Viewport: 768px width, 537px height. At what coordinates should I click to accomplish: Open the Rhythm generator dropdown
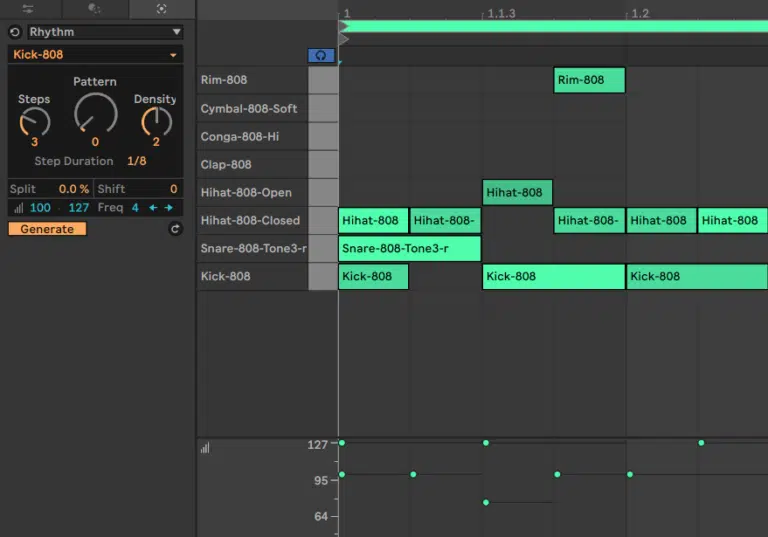tap(105, 32)
